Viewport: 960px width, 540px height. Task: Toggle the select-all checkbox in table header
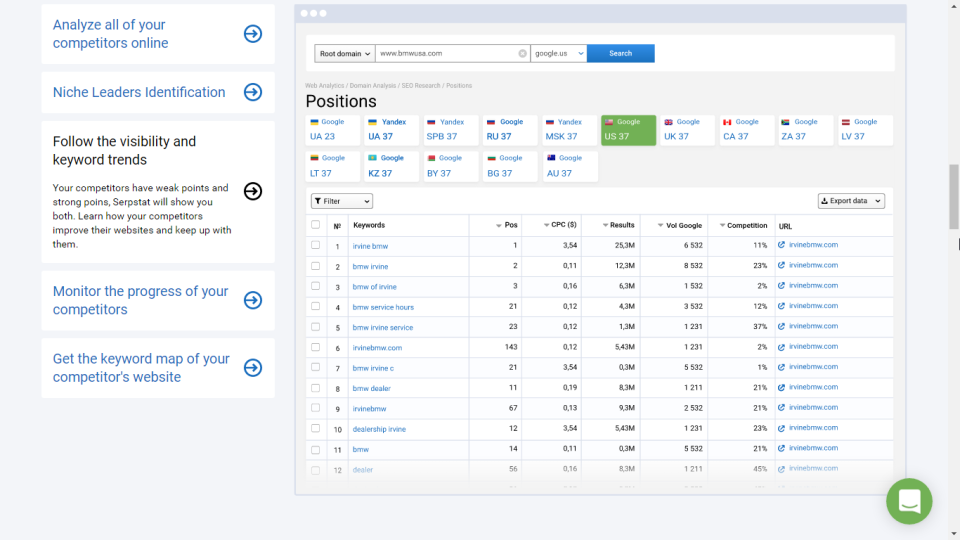(315, 225)
